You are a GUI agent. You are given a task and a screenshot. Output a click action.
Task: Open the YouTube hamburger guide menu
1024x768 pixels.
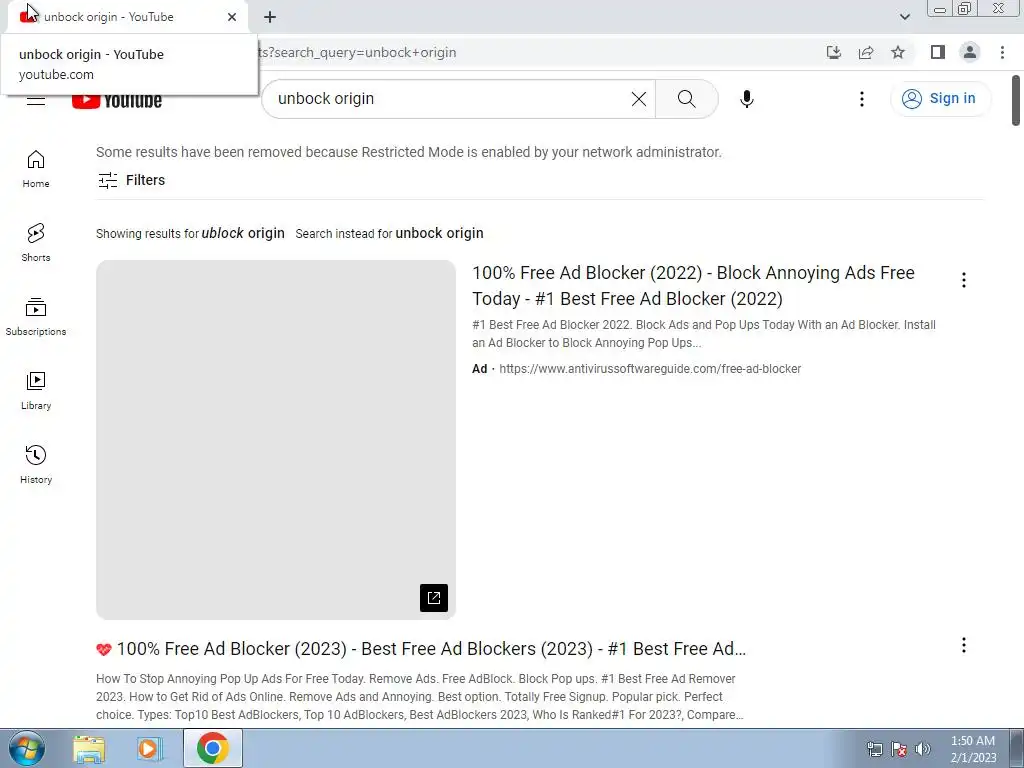[x=36, y=101]
